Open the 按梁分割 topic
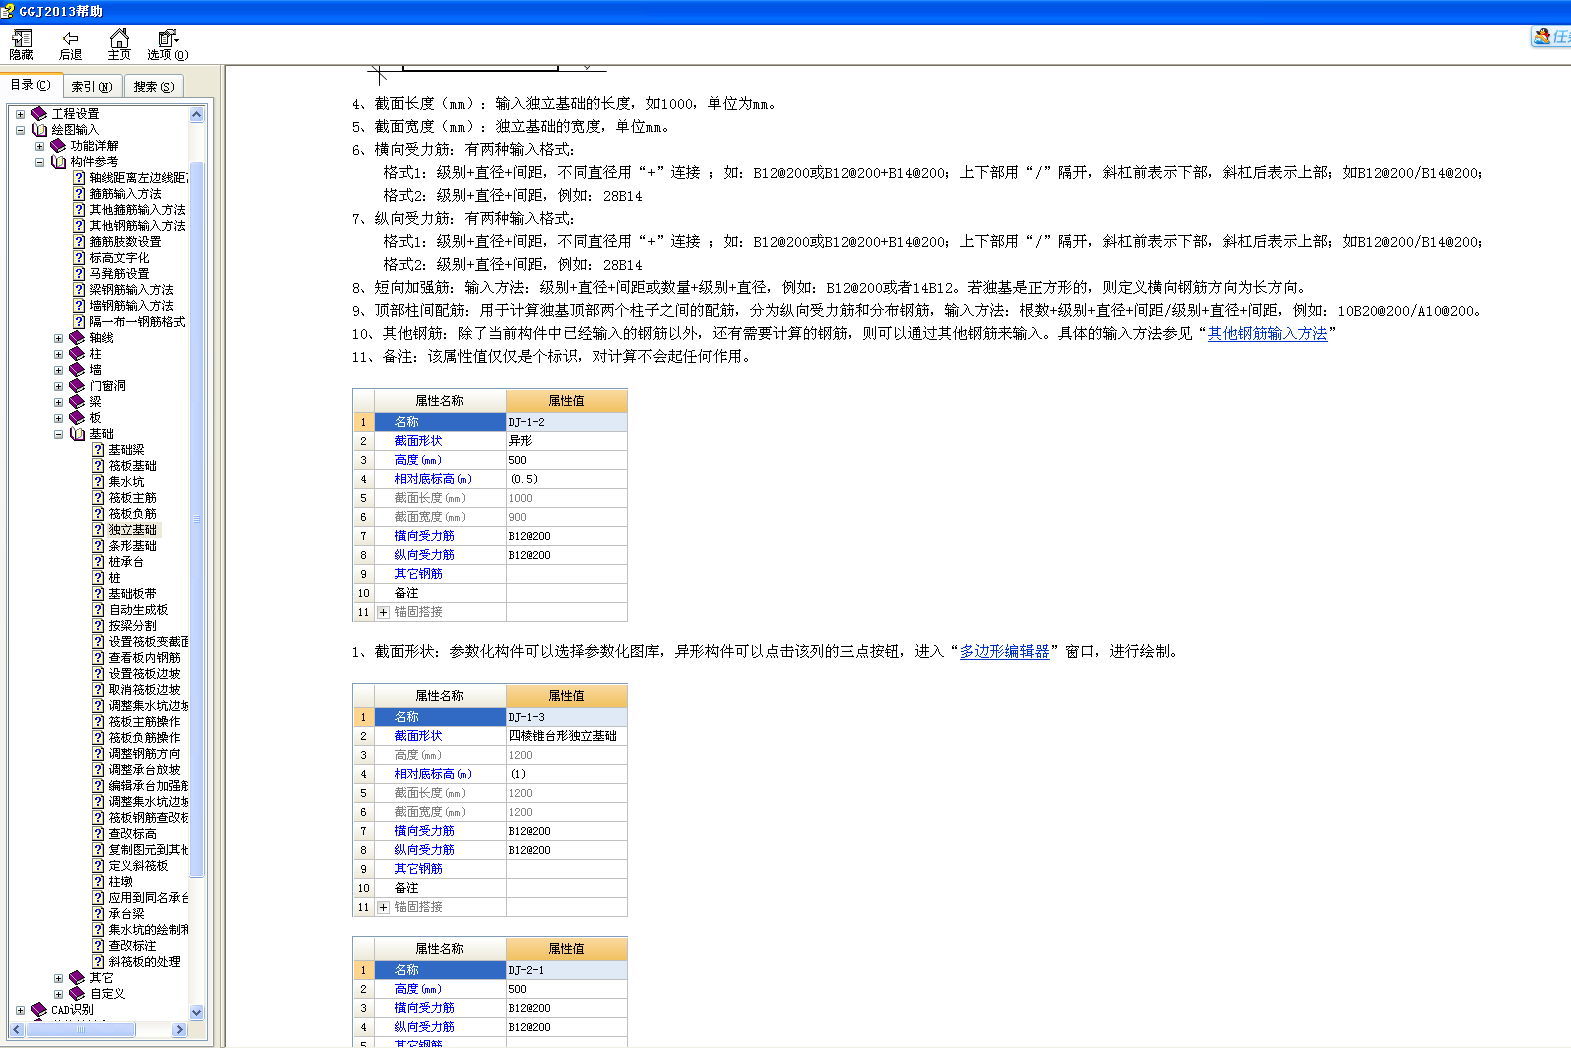1571x1048 pixels. 133,626
